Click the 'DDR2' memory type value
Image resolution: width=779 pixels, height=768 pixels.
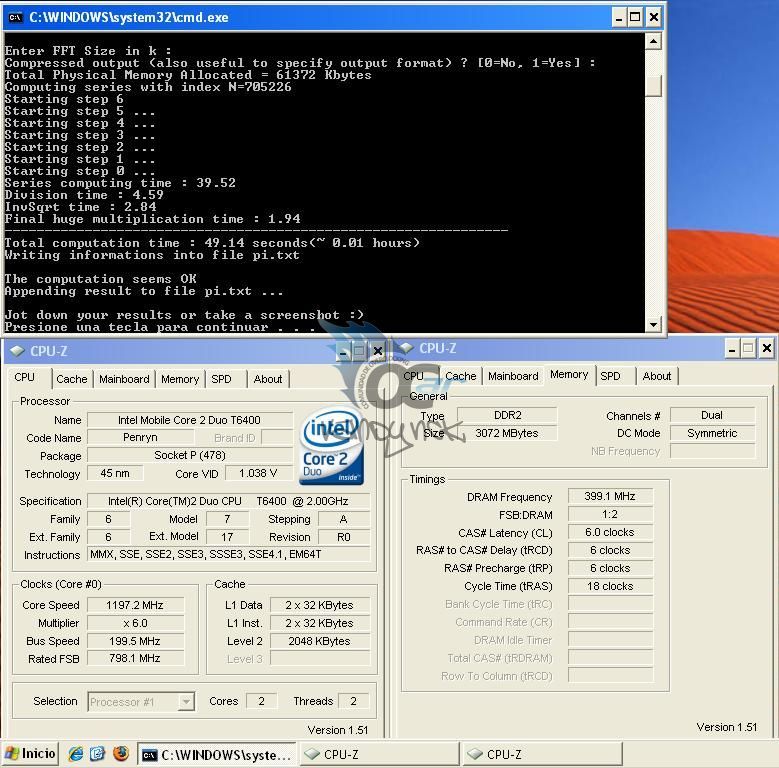point(507,415)
